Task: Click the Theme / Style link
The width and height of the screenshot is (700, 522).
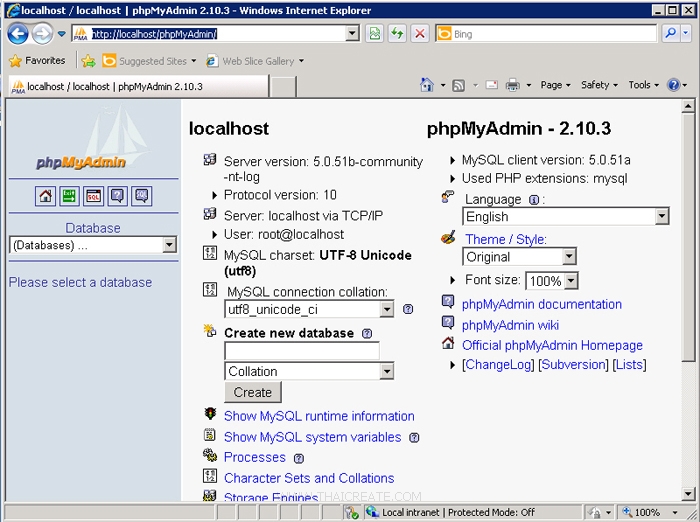Action: point(505,239)
